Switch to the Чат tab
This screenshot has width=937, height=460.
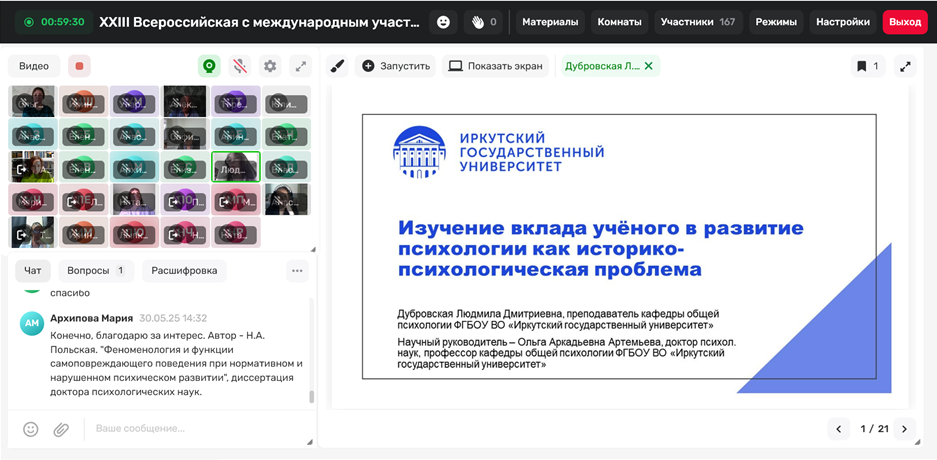point(33,271)
